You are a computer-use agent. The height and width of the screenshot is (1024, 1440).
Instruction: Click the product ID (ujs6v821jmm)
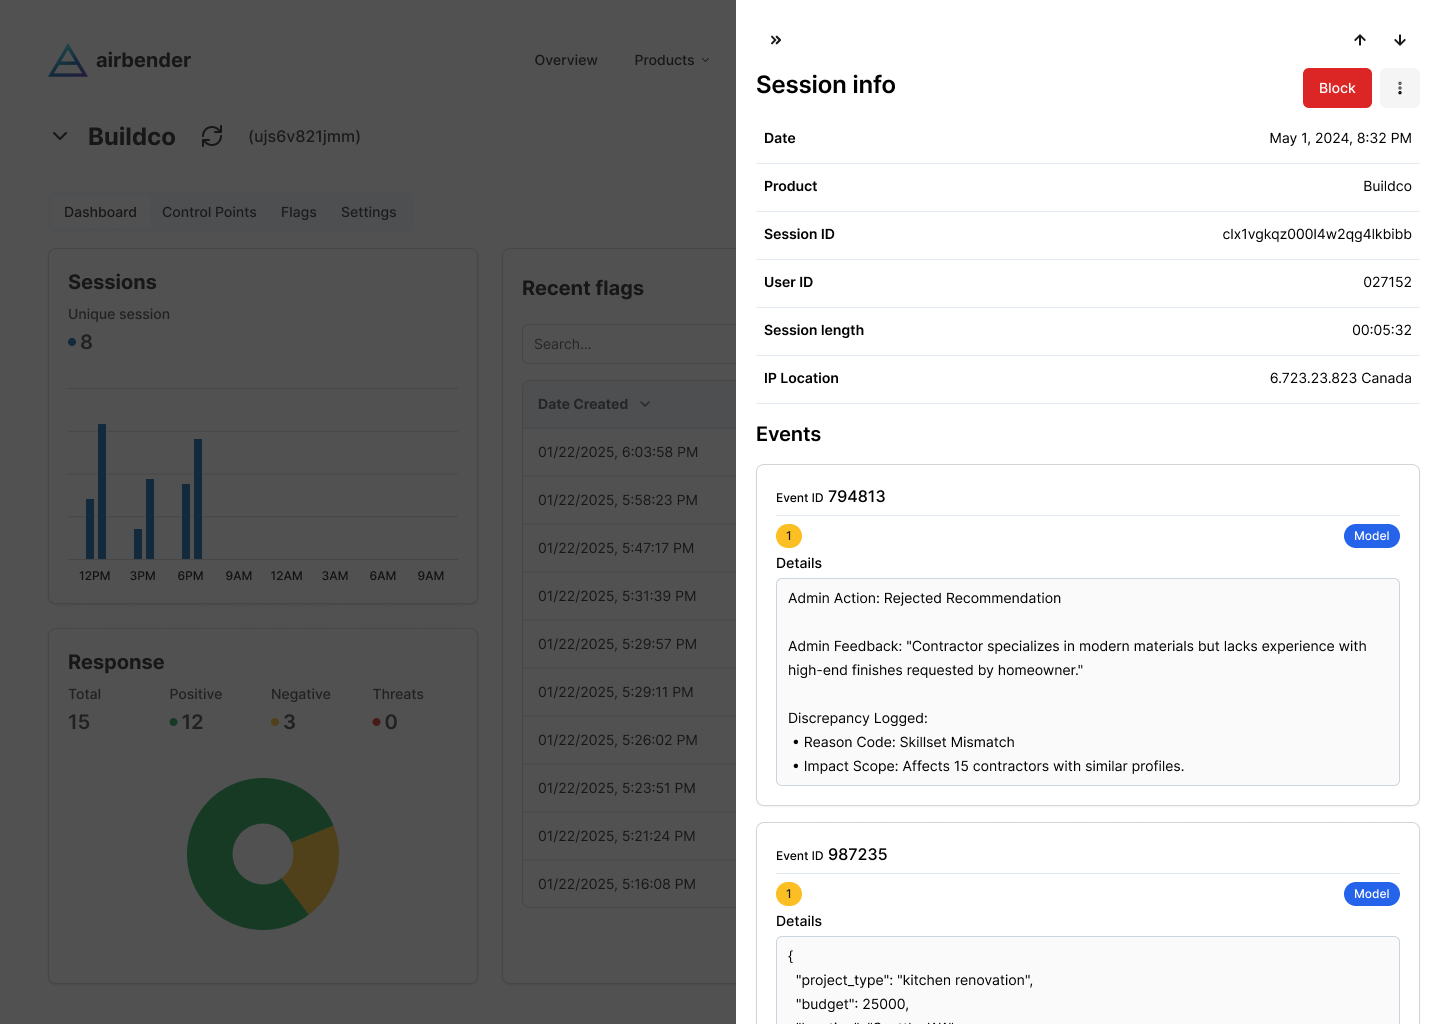coord(304,136)
